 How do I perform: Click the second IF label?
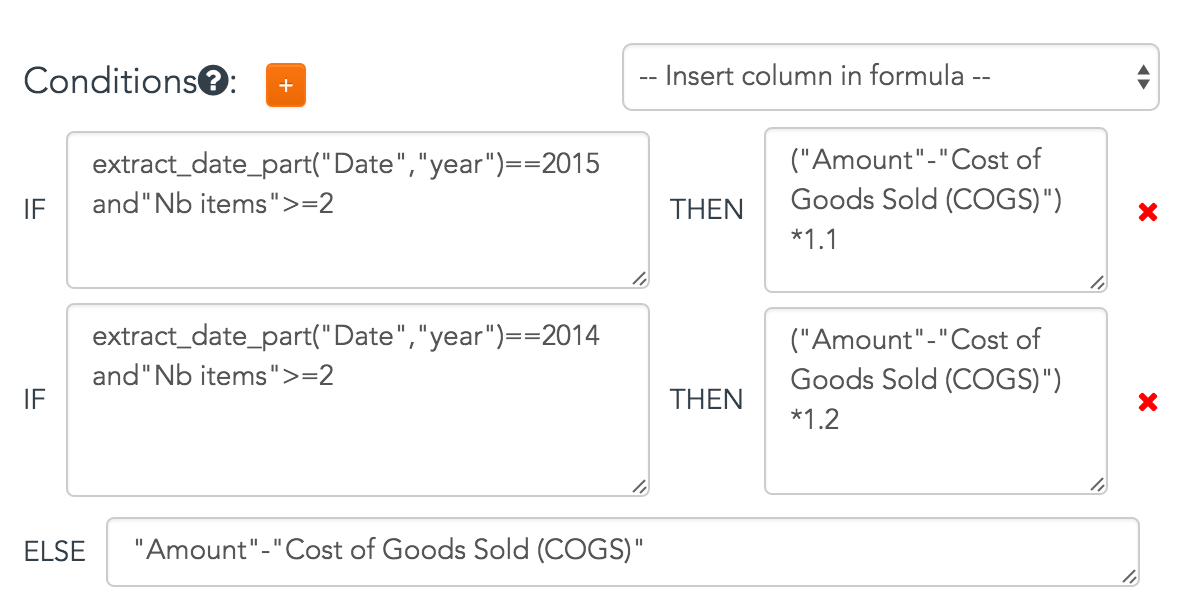(35, 400)
